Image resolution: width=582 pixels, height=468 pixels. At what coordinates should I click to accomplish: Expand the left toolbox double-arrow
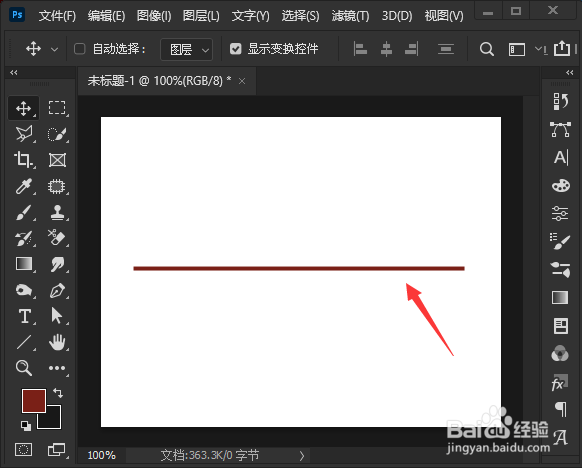click(14, 72)
